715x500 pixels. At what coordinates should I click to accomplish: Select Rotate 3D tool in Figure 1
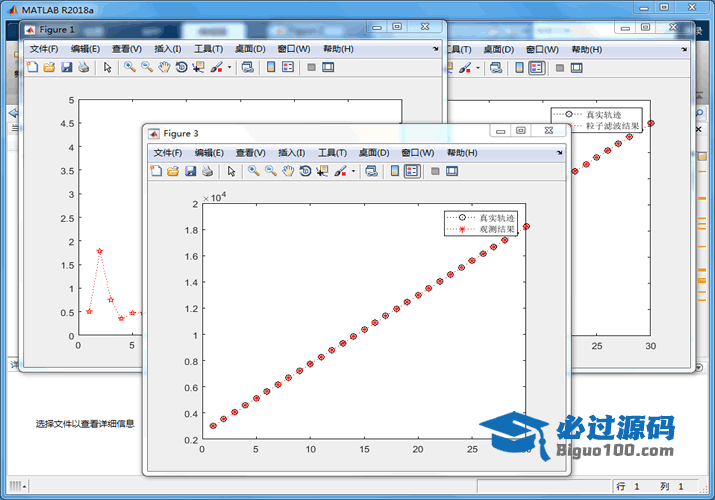pyautogui.click(x=181, y=67)
